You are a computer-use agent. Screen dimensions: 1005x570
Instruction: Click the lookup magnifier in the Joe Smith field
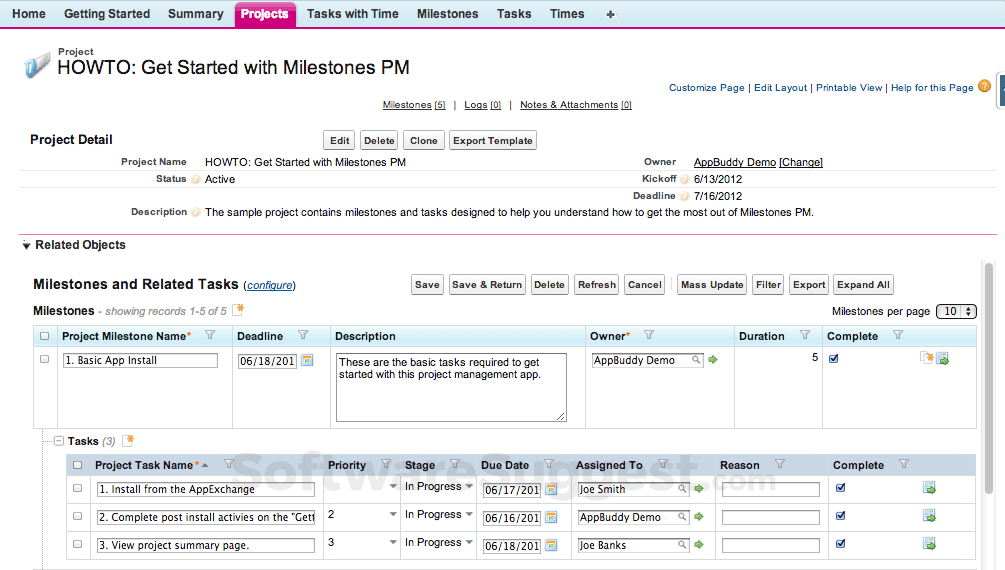[x=683, y=489]
